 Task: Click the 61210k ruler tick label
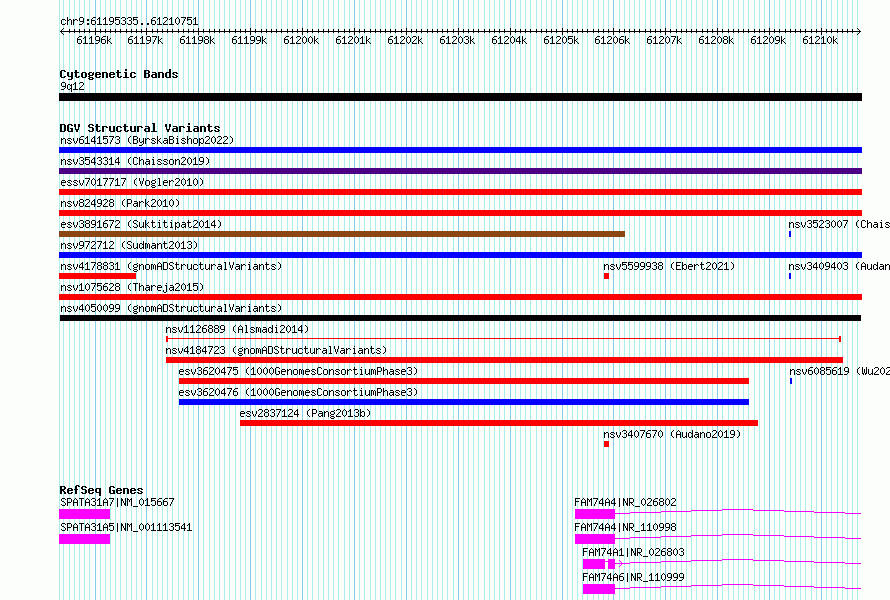820,40
